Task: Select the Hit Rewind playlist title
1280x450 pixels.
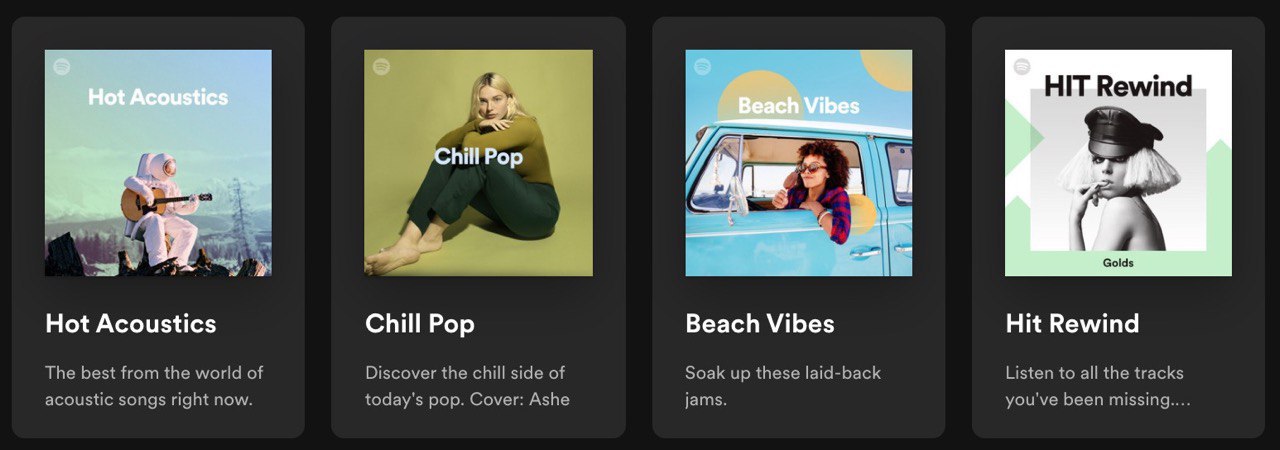Action: click(x=1072, y=324)
